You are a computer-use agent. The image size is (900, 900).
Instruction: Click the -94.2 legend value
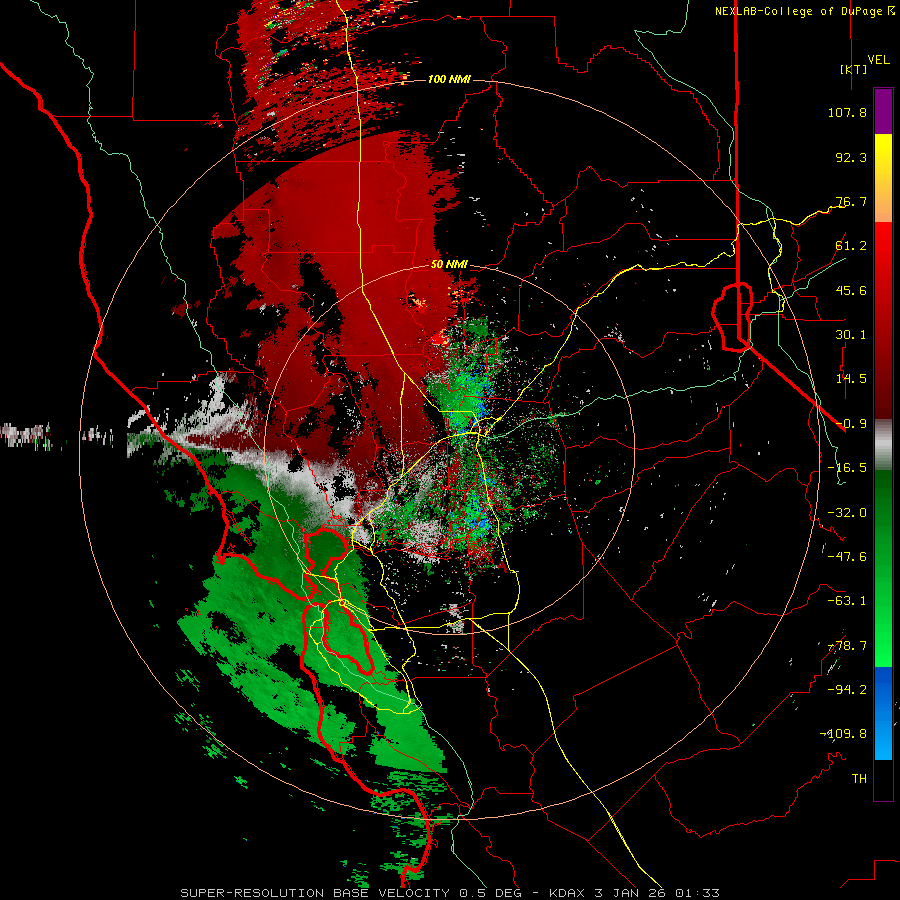point(847,690)
